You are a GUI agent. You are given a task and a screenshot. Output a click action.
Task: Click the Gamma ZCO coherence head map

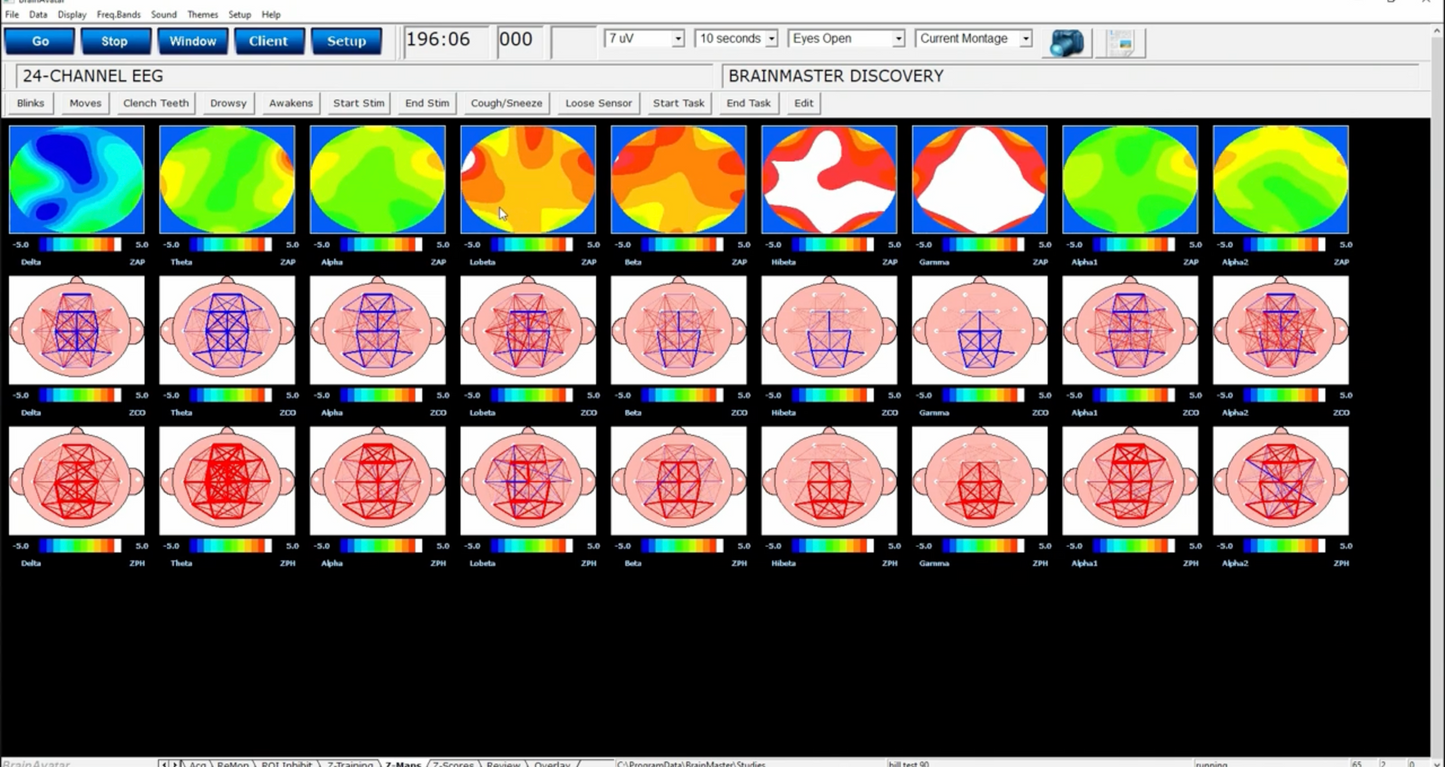(x=980, y=330)
